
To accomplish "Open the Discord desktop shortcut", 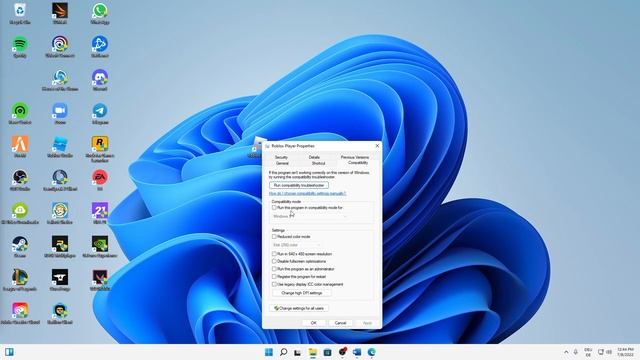I will [x=100, y=77].
